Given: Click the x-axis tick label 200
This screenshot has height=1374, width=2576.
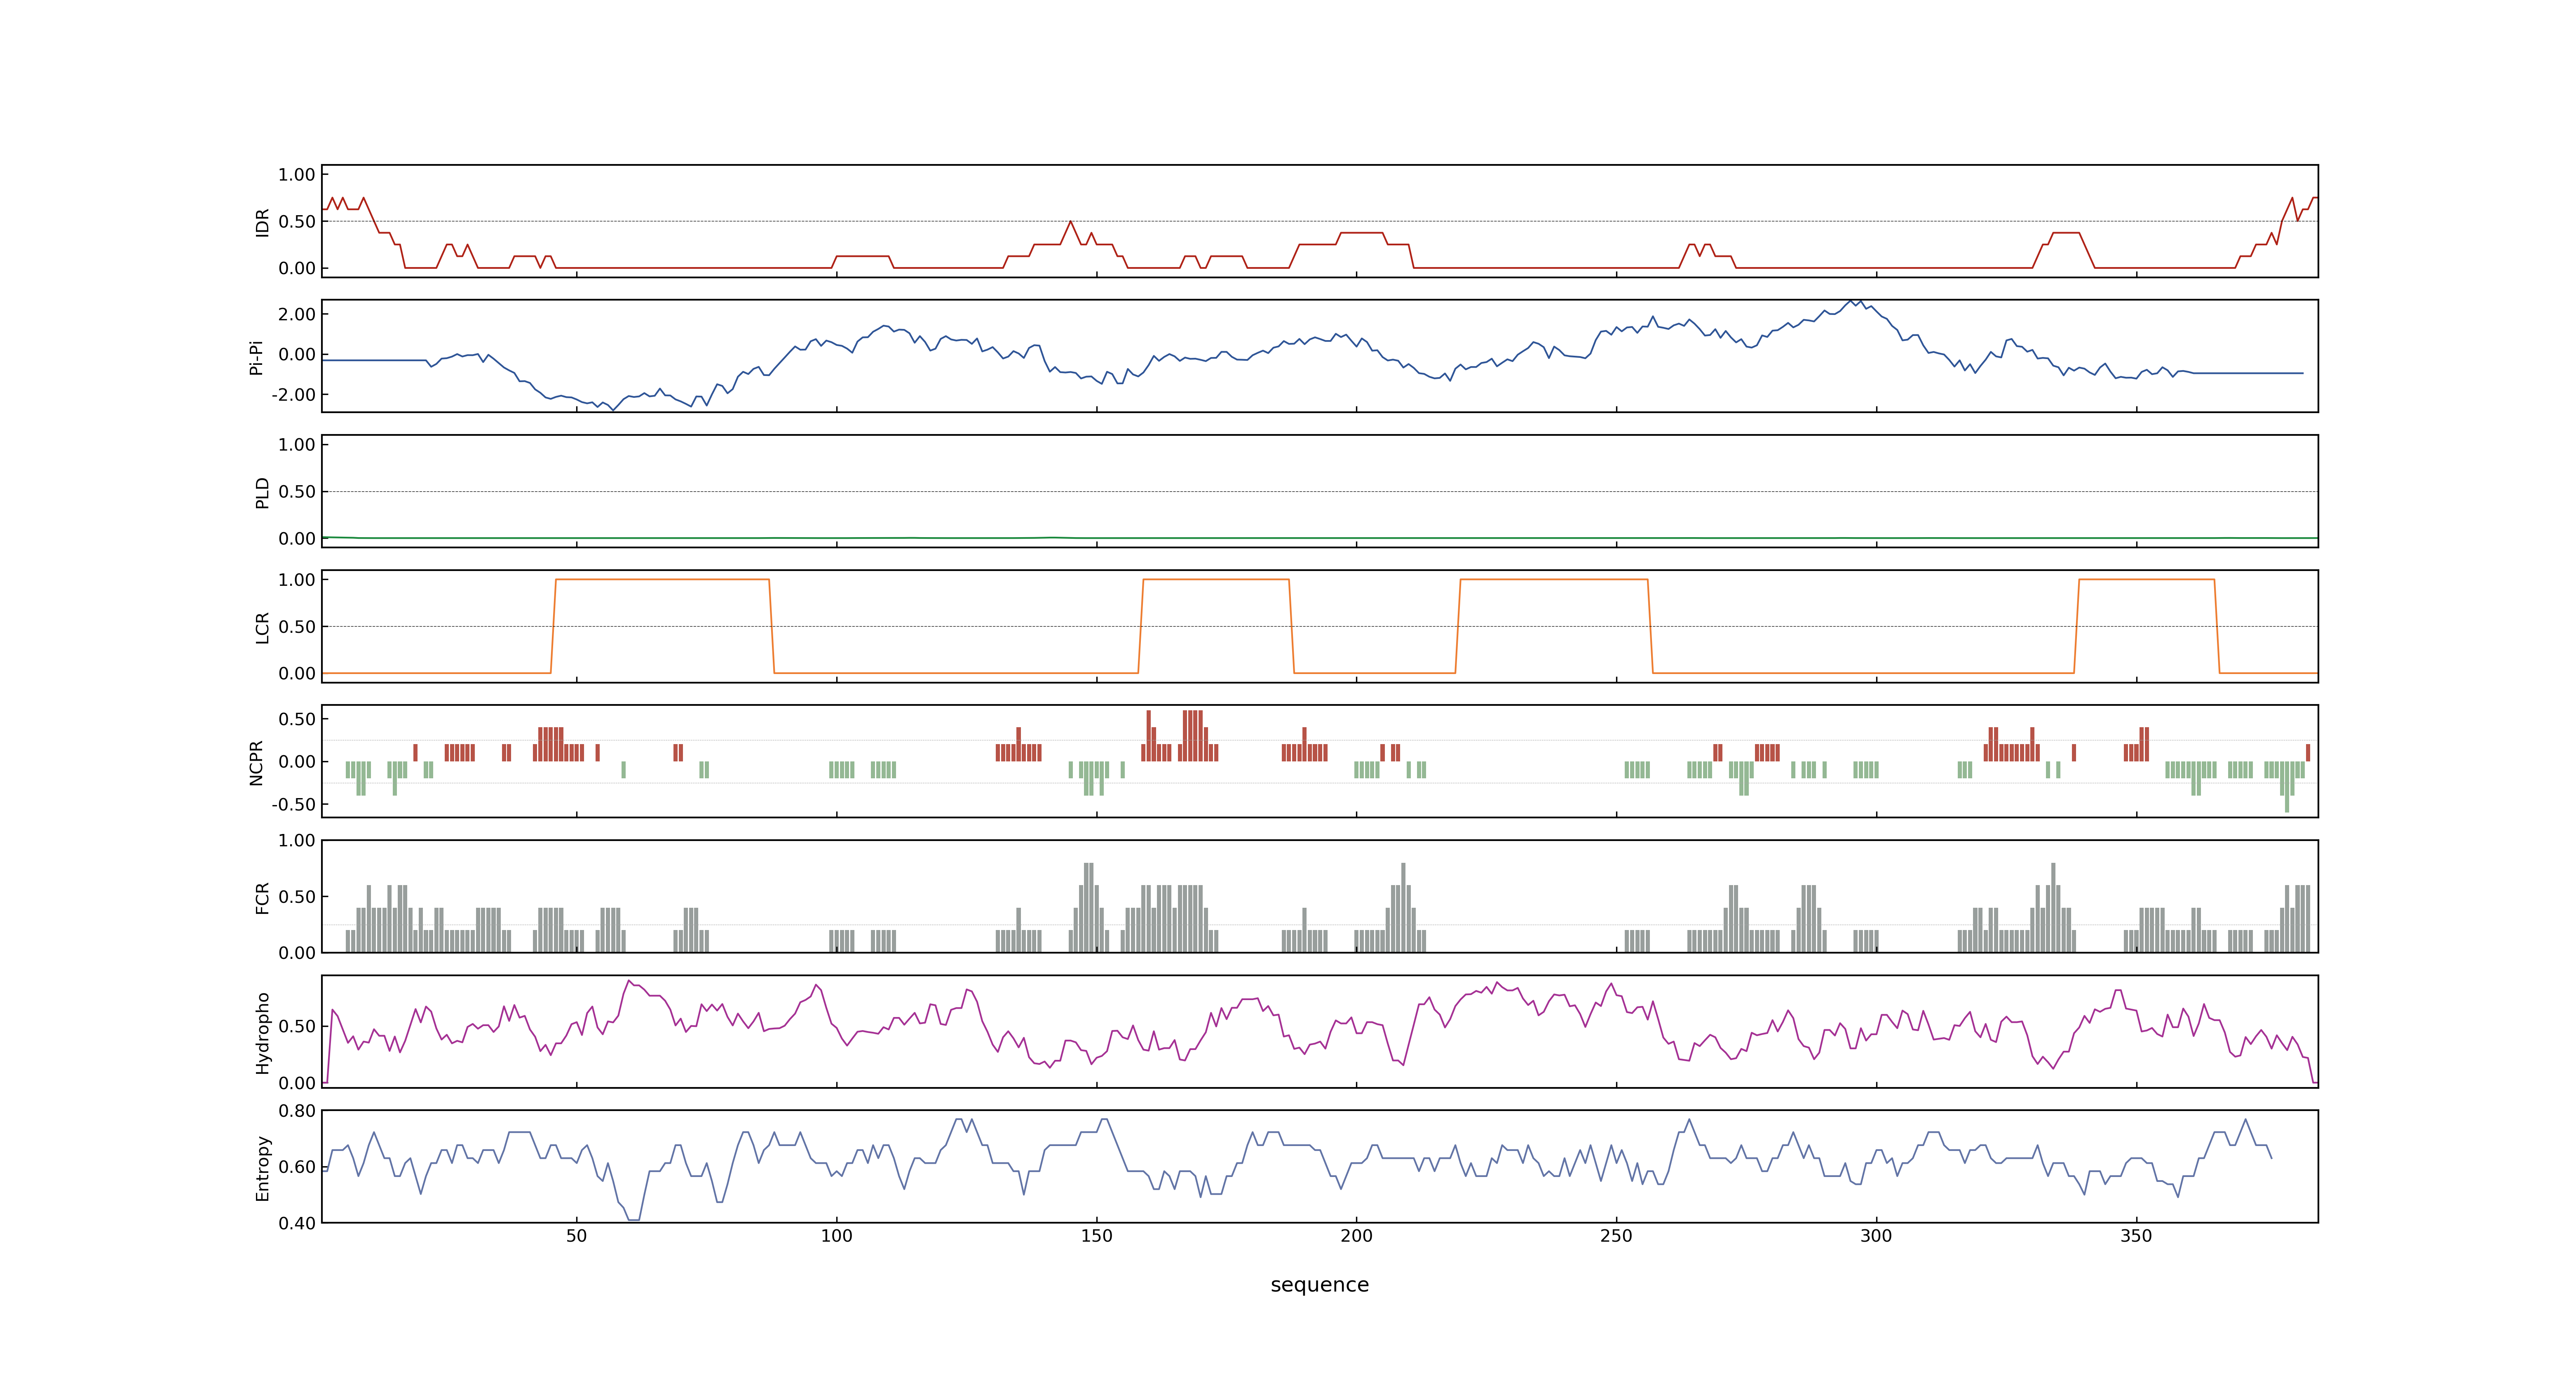Looking at the screenshot, I should (1357, 1236).
